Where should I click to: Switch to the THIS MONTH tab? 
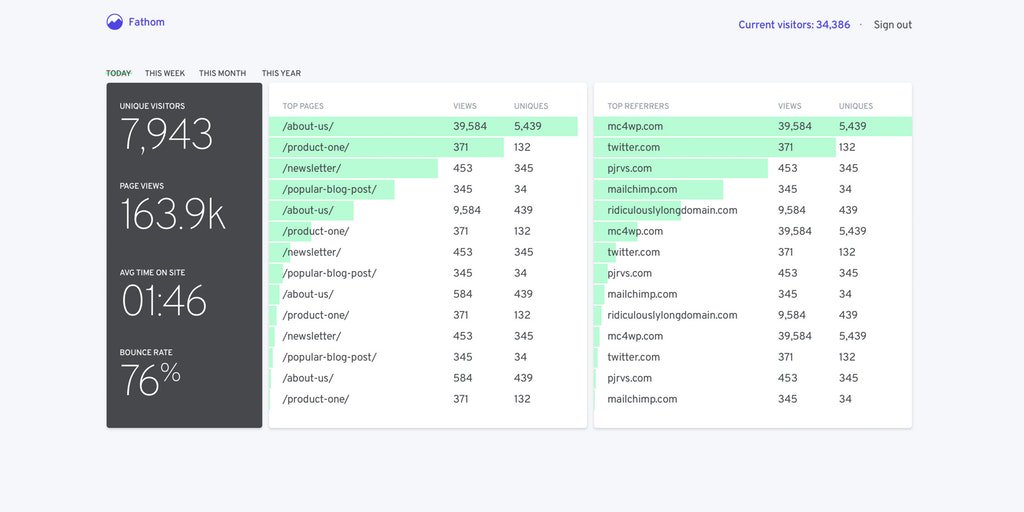pos(223,73)
